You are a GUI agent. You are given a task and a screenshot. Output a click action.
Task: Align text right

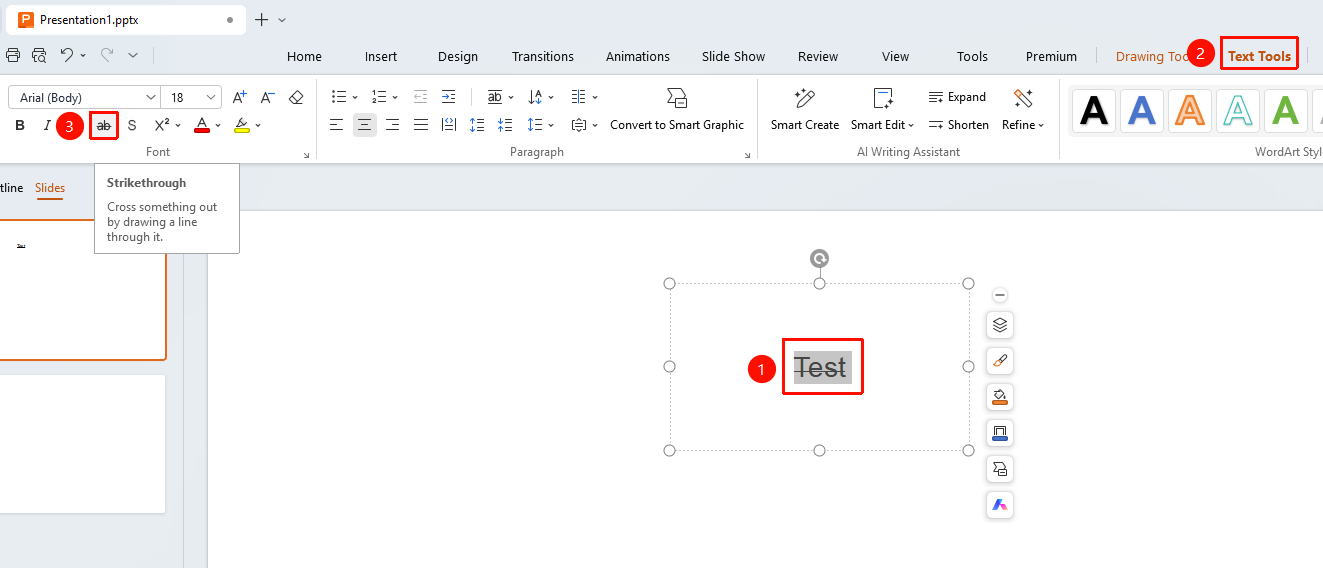pyautogui.click(x=393, y=125)
